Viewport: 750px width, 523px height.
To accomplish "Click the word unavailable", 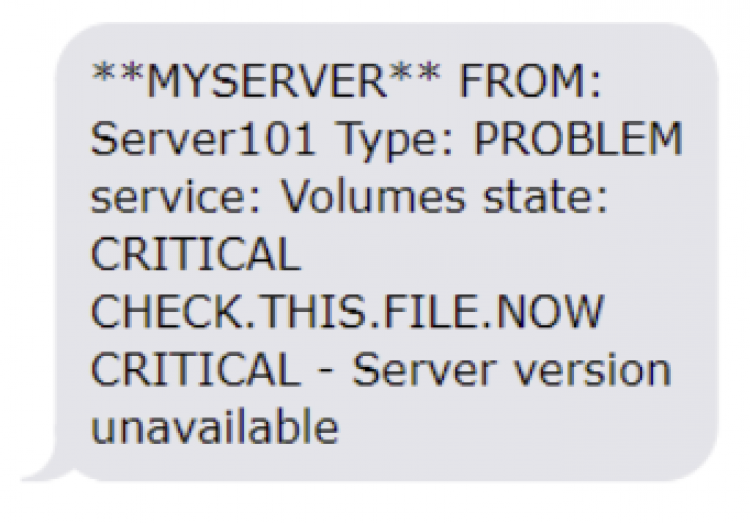I will (x=215, y=427).
